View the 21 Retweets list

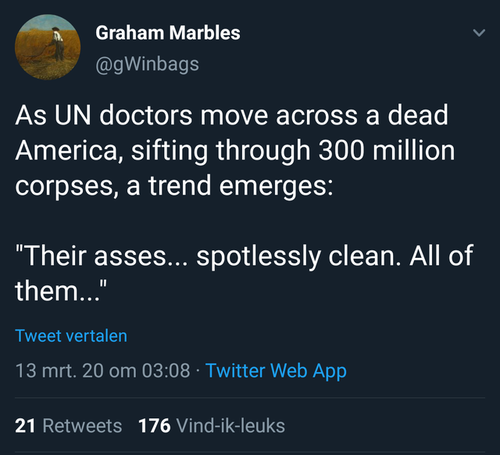pos(68,426)
